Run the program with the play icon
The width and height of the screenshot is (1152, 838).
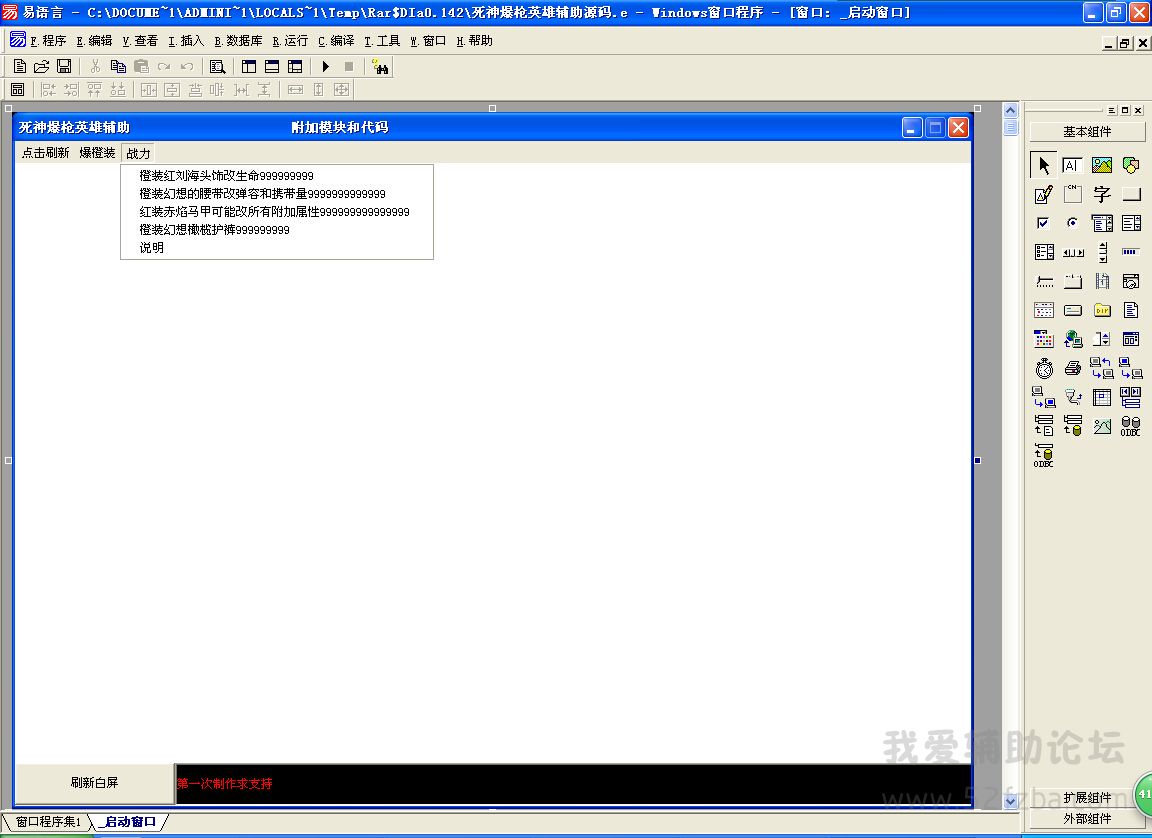(325, 67)
